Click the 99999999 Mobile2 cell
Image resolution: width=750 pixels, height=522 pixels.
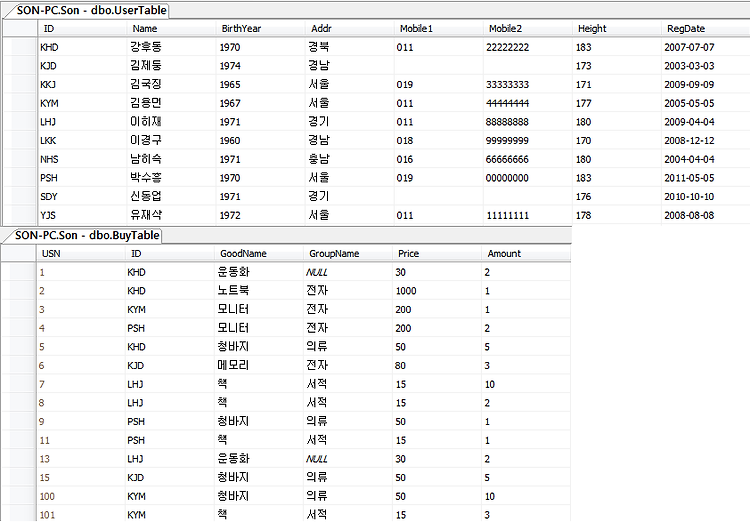pos(527,140)
